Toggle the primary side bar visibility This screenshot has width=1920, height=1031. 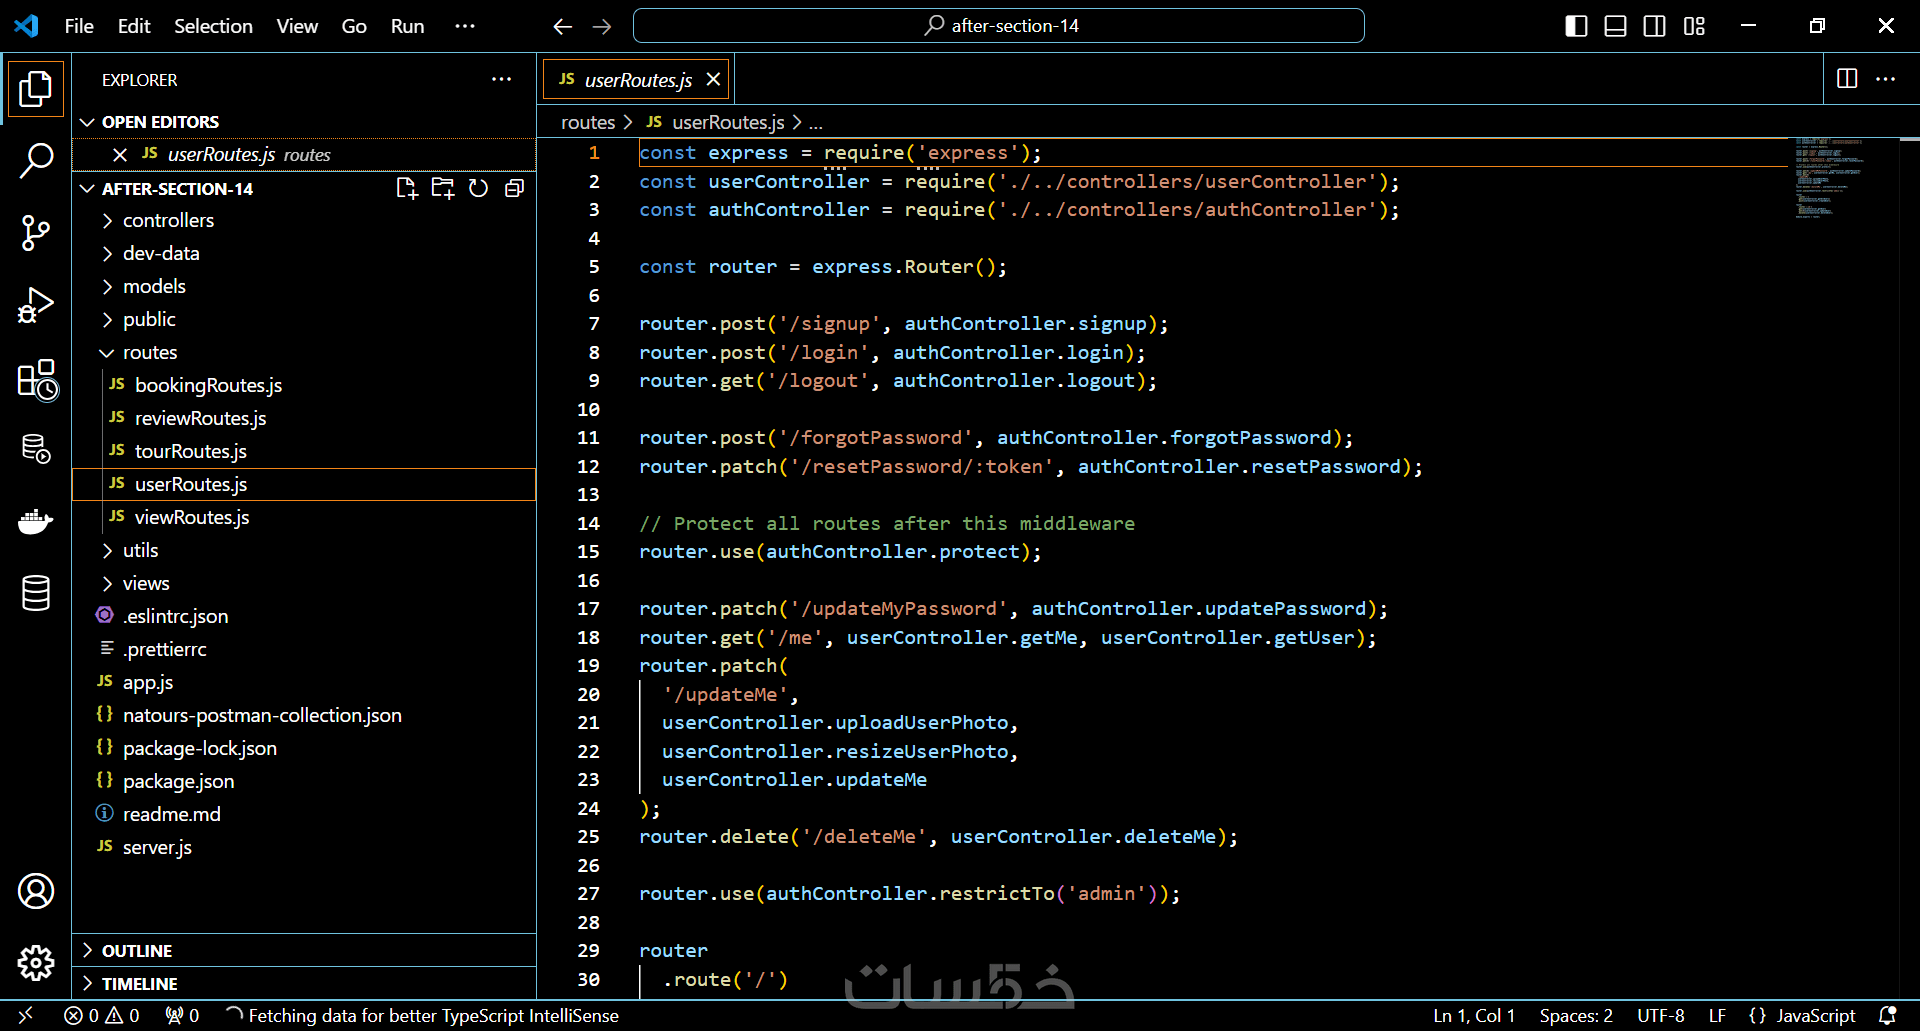pos(1576,26)
